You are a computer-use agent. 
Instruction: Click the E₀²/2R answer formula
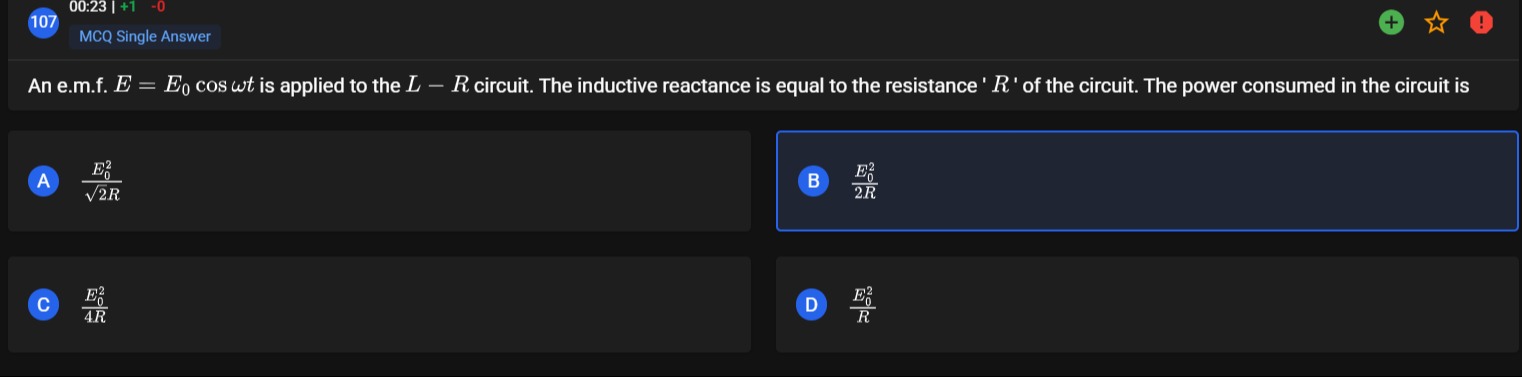click(x=865, y=181)
